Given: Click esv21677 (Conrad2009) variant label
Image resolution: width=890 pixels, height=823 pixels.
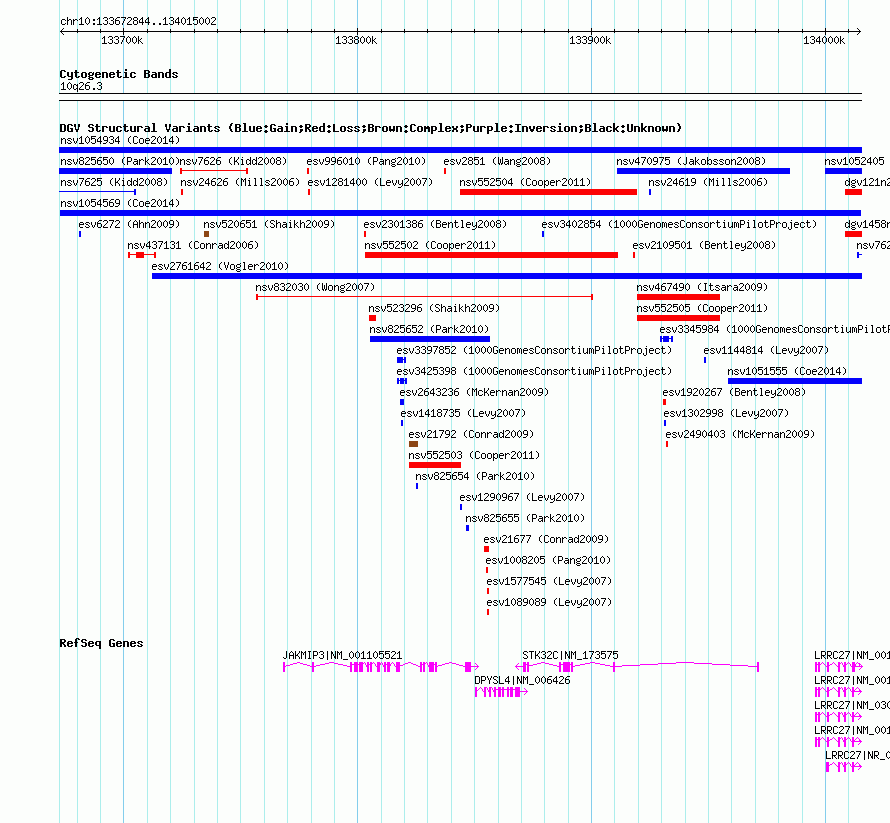Looking at the screenshot, I should pyautogui.click(x=546, y=539).
